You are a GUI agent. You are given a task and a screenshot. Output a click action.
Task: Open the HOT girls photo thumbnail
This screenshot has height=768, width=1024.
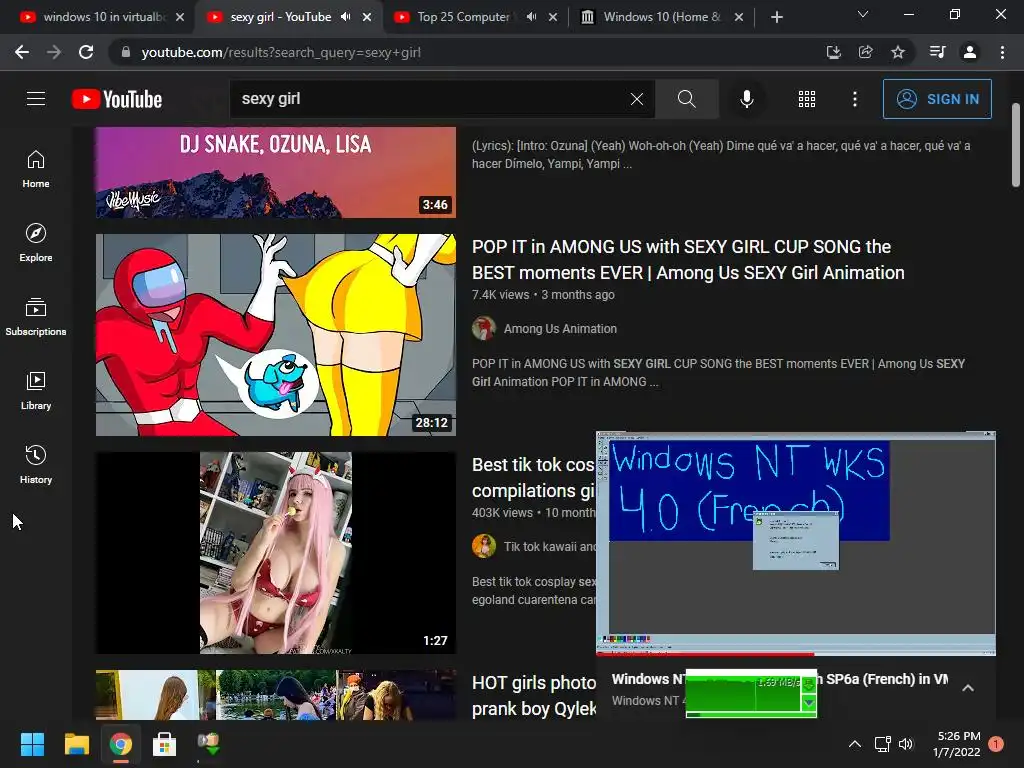click(276, 695)
